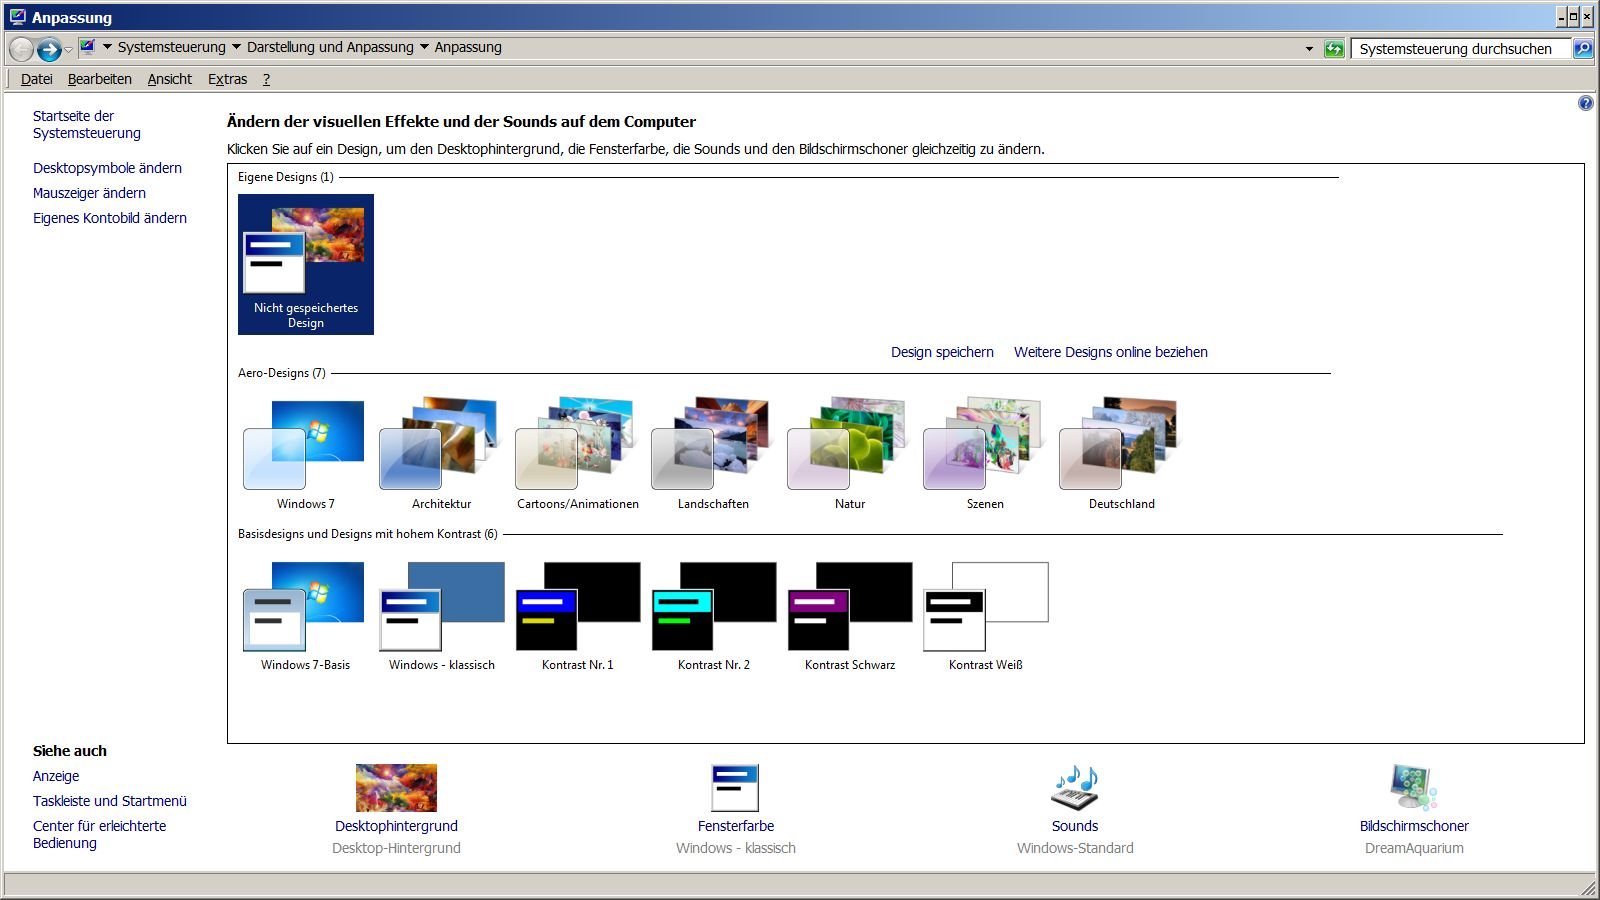1600x900 pixels.
Task: Expand the Darstellung und Anpassung breadcrumb dropdown
Action: coord(424,47)
